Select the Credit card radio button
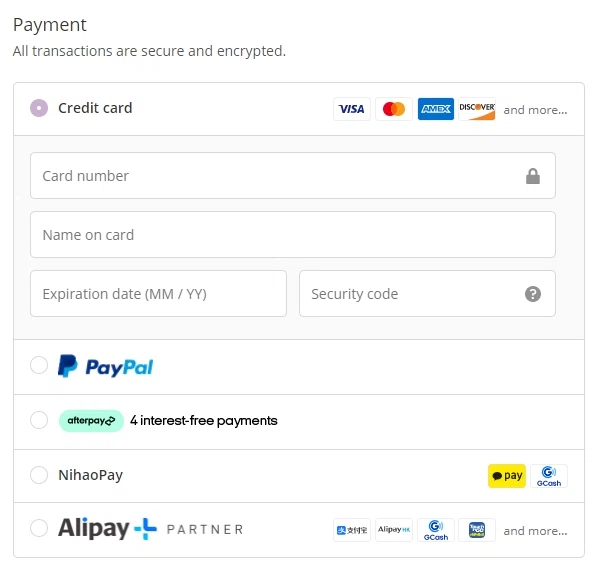This screenshot has height=567, width=604. [39, 108]
